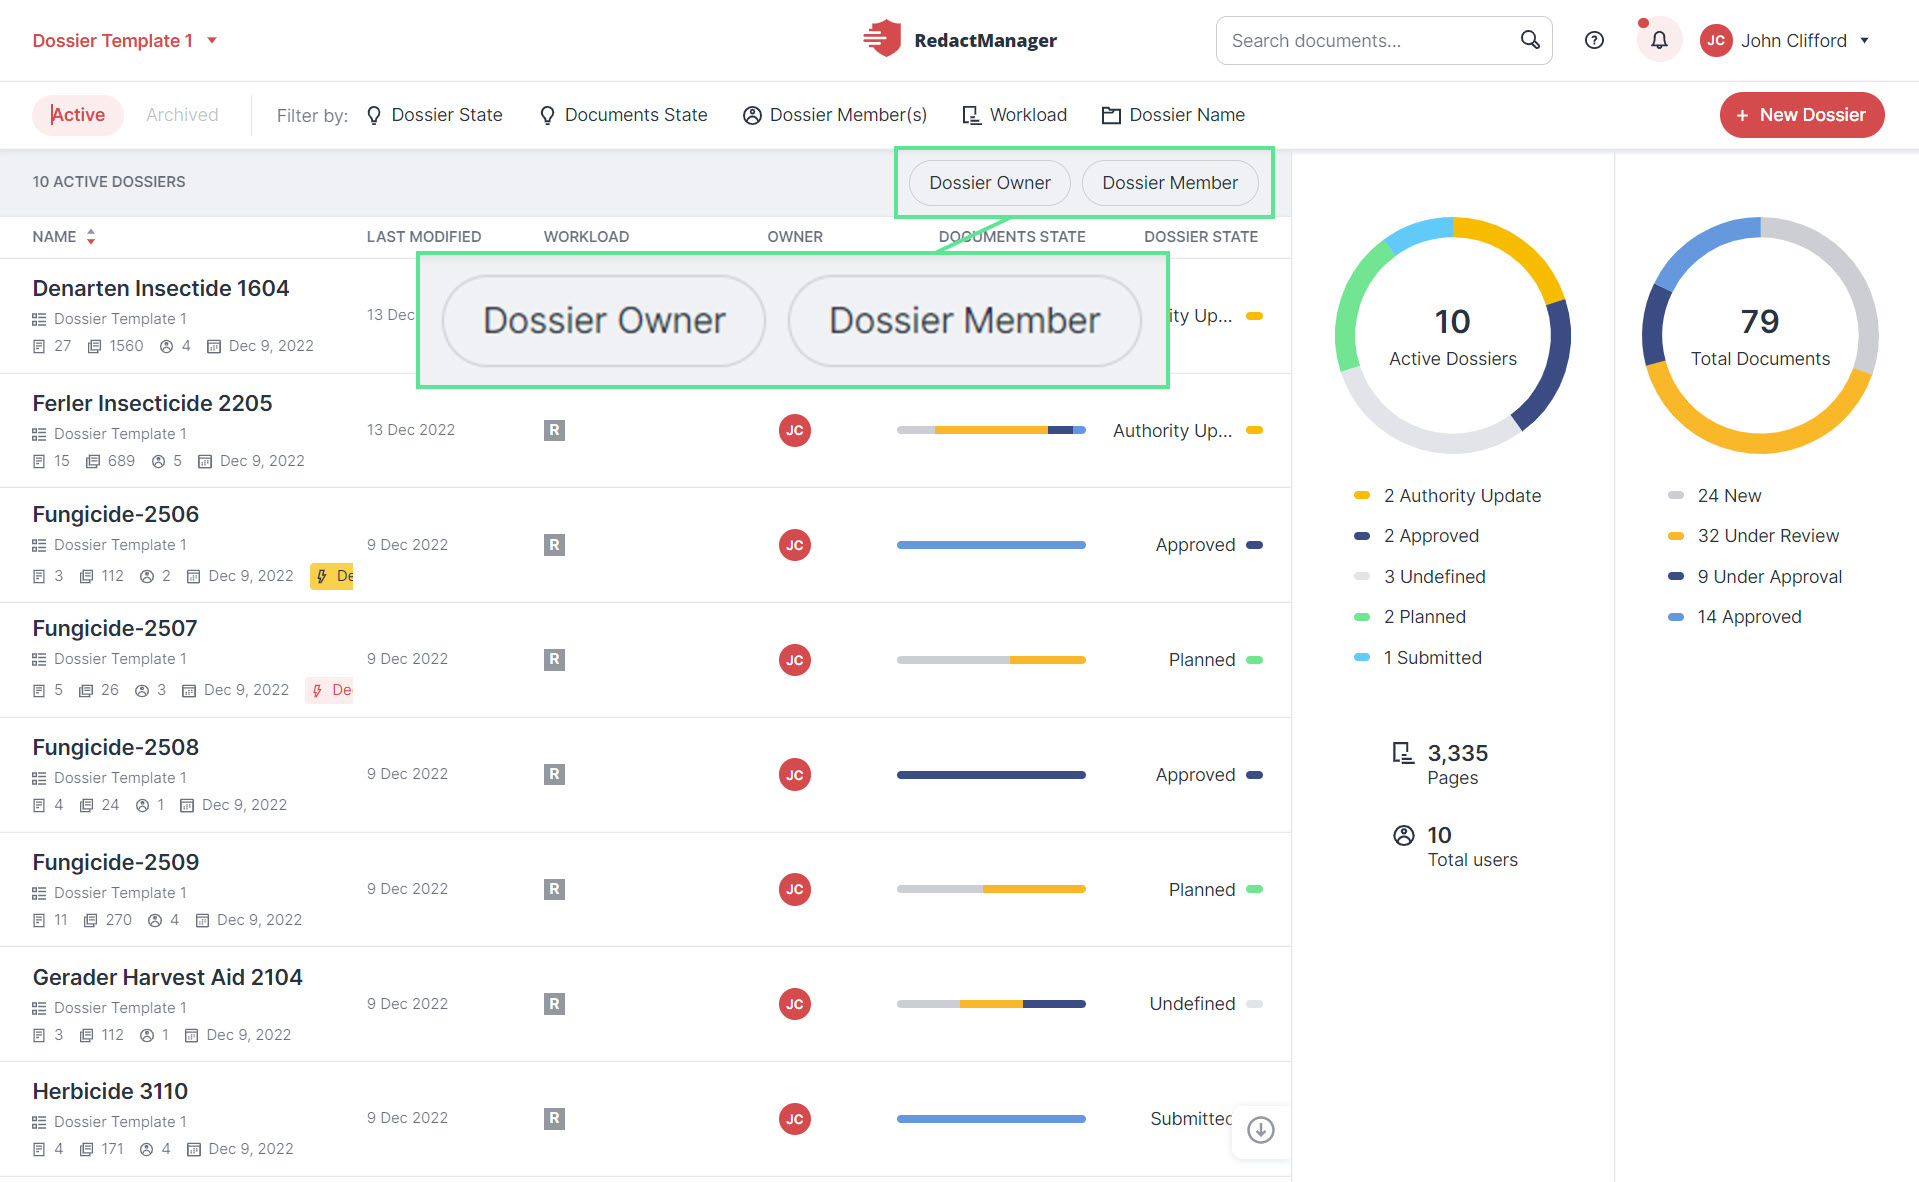Click the Search documents input field

pyautogui.click(x=1384, y=40)
